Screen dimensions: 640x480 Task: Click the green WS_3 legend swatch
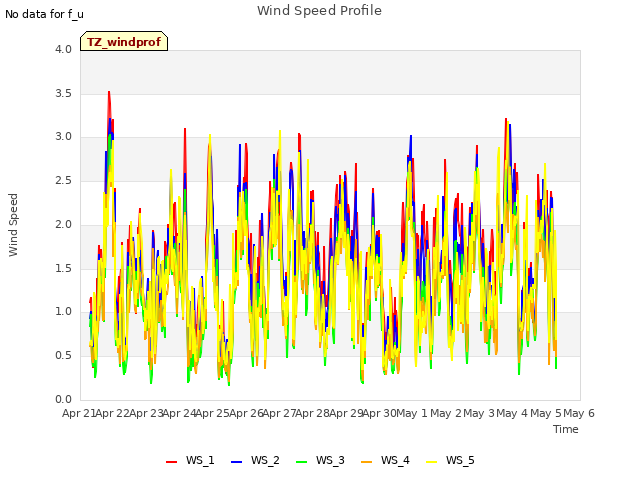301,462
